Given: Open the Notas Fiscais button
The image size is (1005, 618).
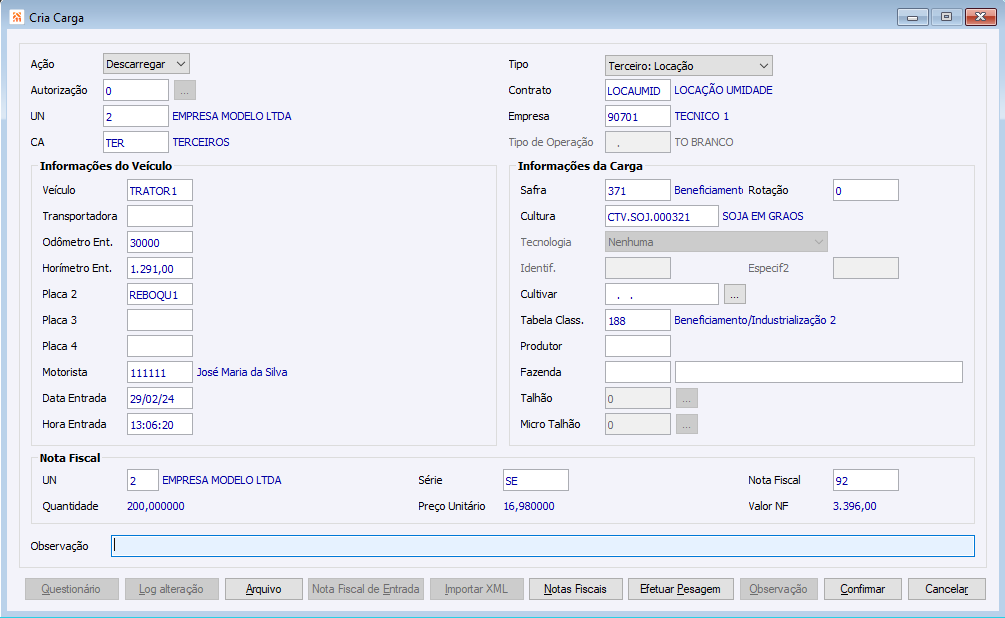Looking at the screenshot, I should 576,589.
